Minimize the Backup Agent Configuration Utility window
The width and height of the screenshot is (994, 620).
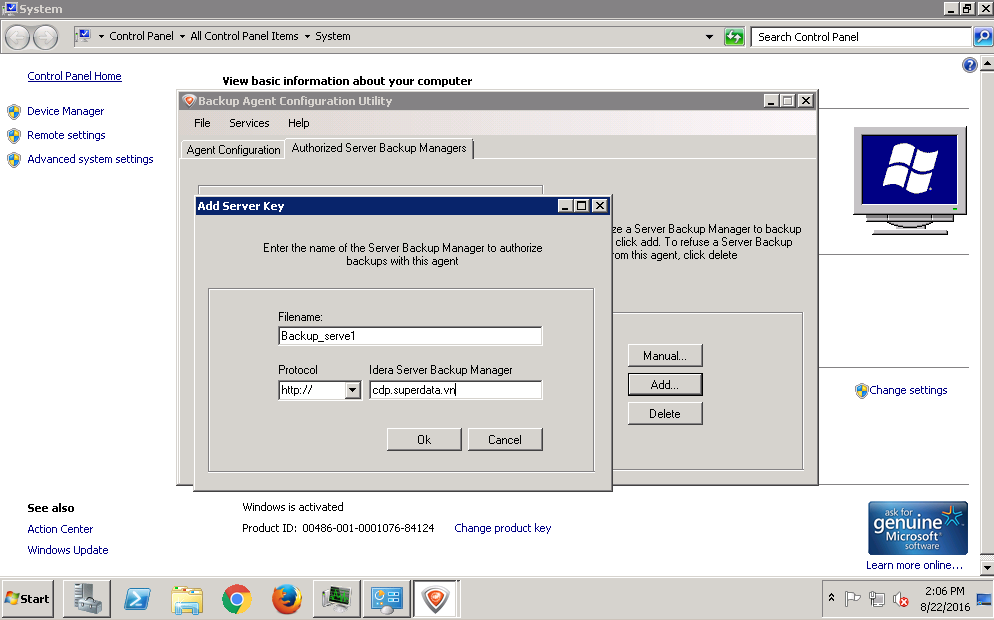coord(771,101)
